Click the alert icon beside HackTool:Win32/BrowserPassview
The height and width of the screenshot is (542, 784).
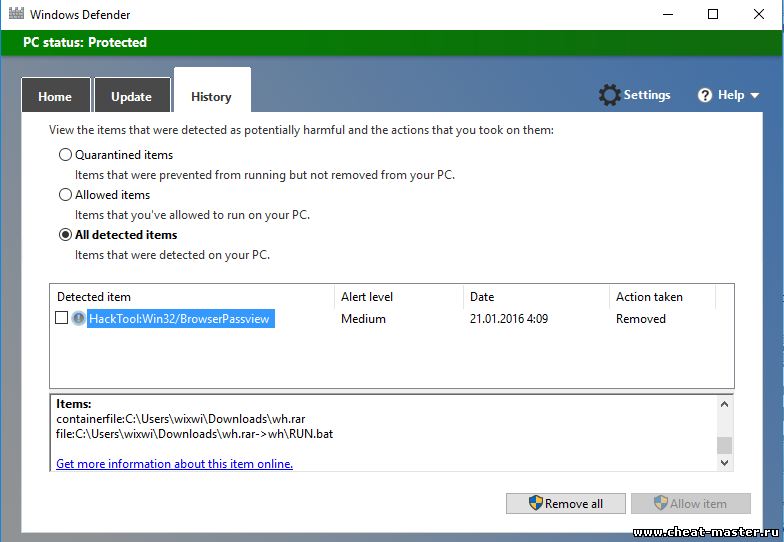[x=78, y=318]
